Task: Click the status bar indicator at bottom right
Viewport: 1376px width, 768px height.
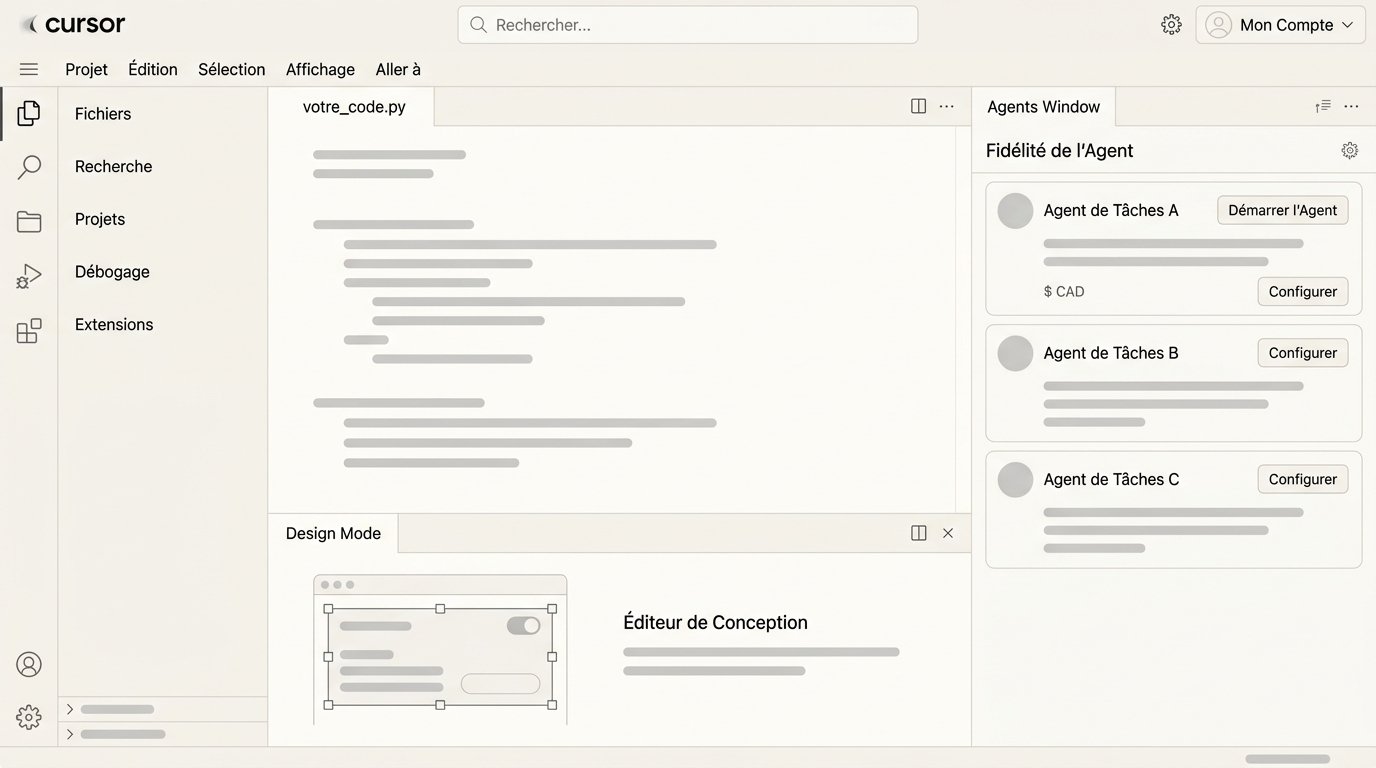Action: point(1287,759)
